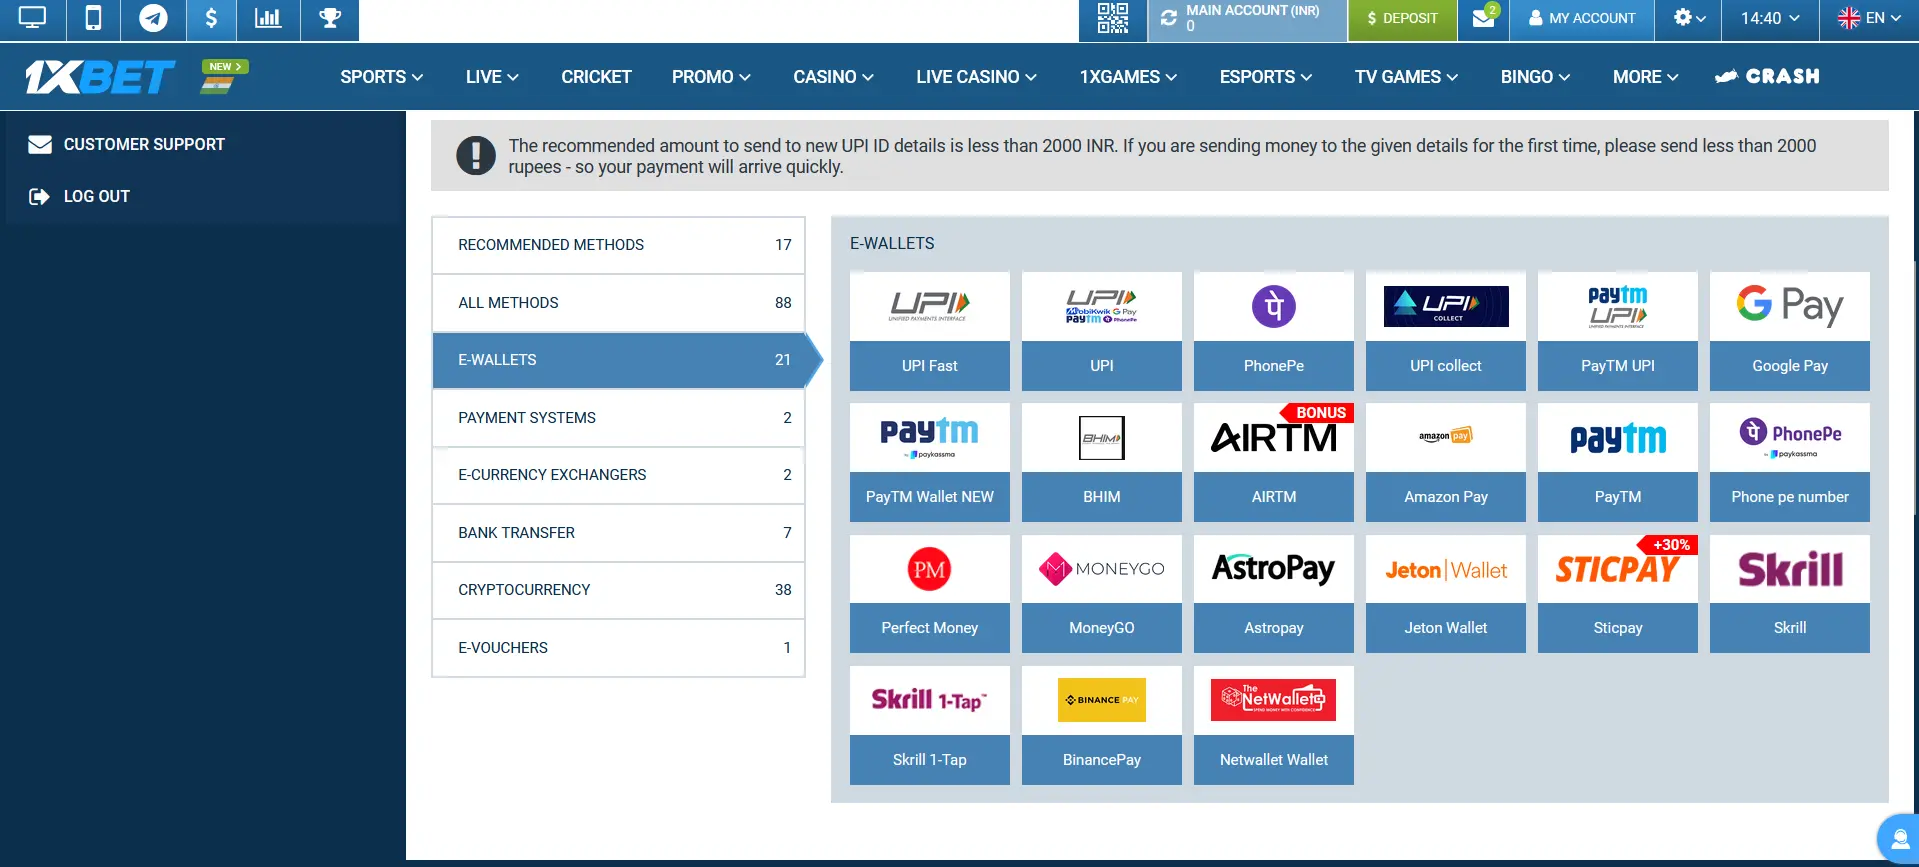The width and height of the screenshot is (1919, 867).
Task: Open CUSTOMER SUPPORT in sidebar
Action: pyautogui.click(x=127, y=144)
